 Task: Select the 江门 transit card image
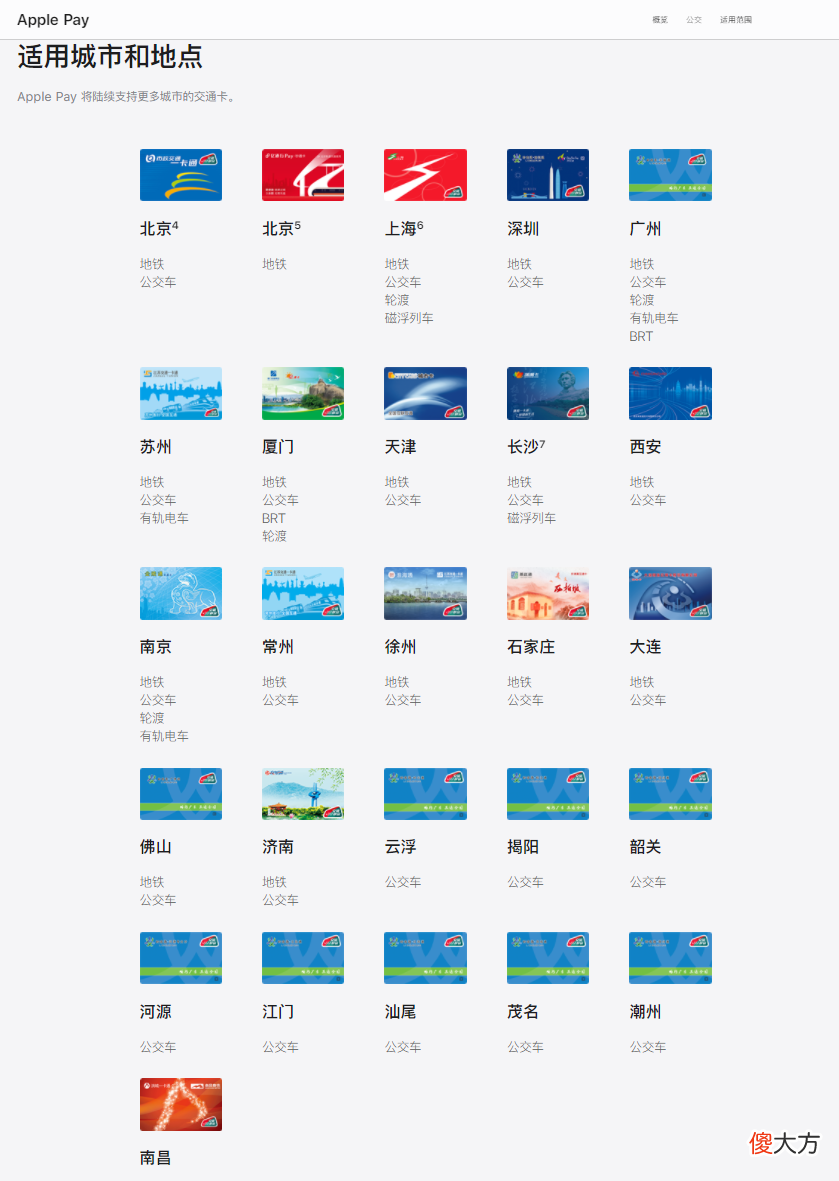[x=303, y=958]
